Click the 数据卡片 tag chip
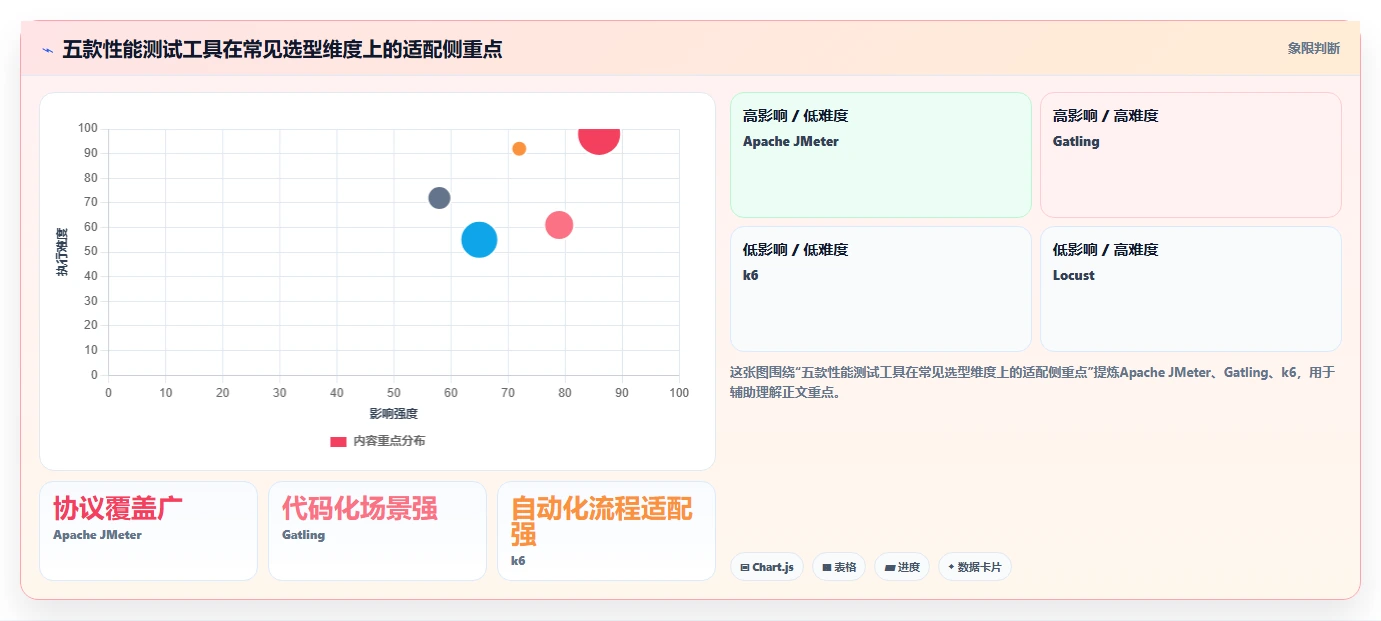This screenshot has width=1381, height=621. [x=975, y=567]
